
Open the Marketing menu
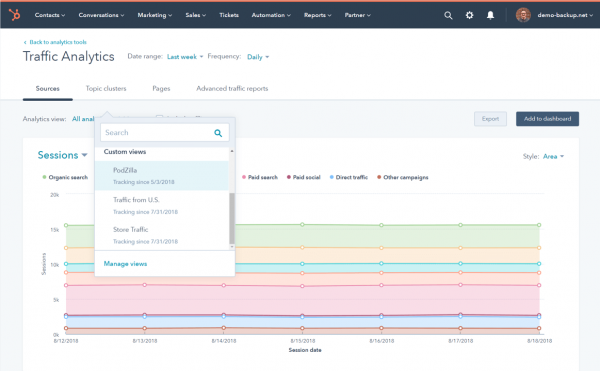(155, 15)
